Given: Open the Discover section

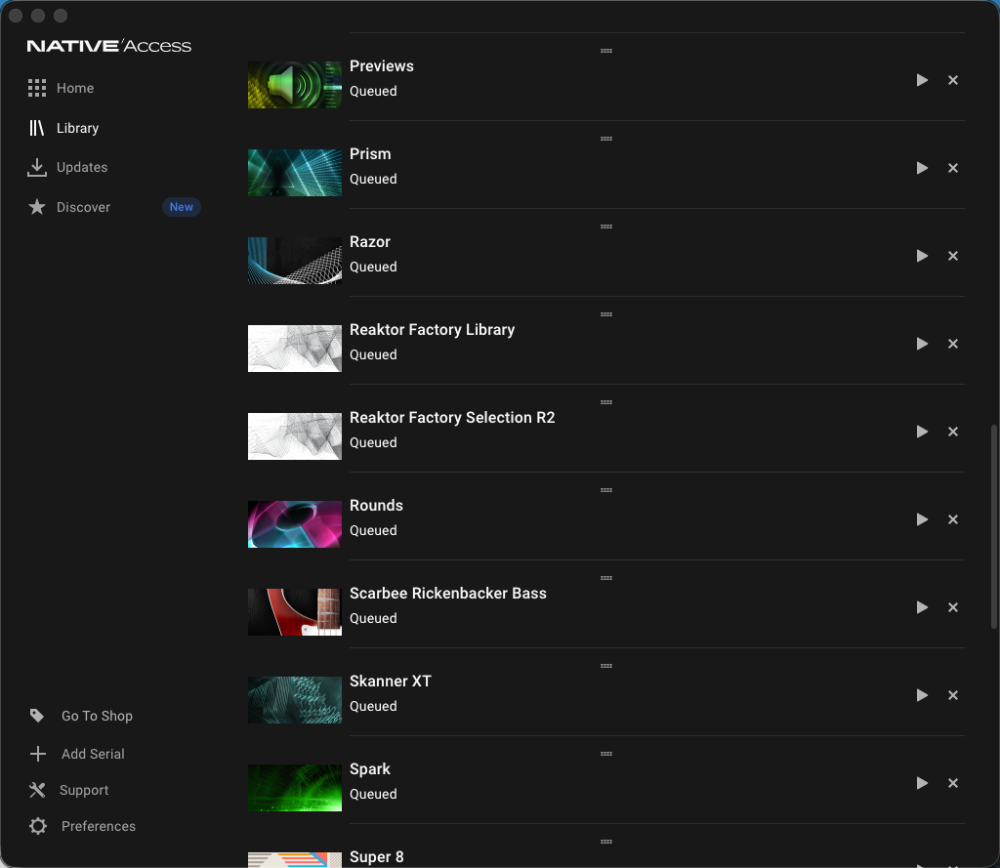Looking at the screenshot, I should (69, 207).
